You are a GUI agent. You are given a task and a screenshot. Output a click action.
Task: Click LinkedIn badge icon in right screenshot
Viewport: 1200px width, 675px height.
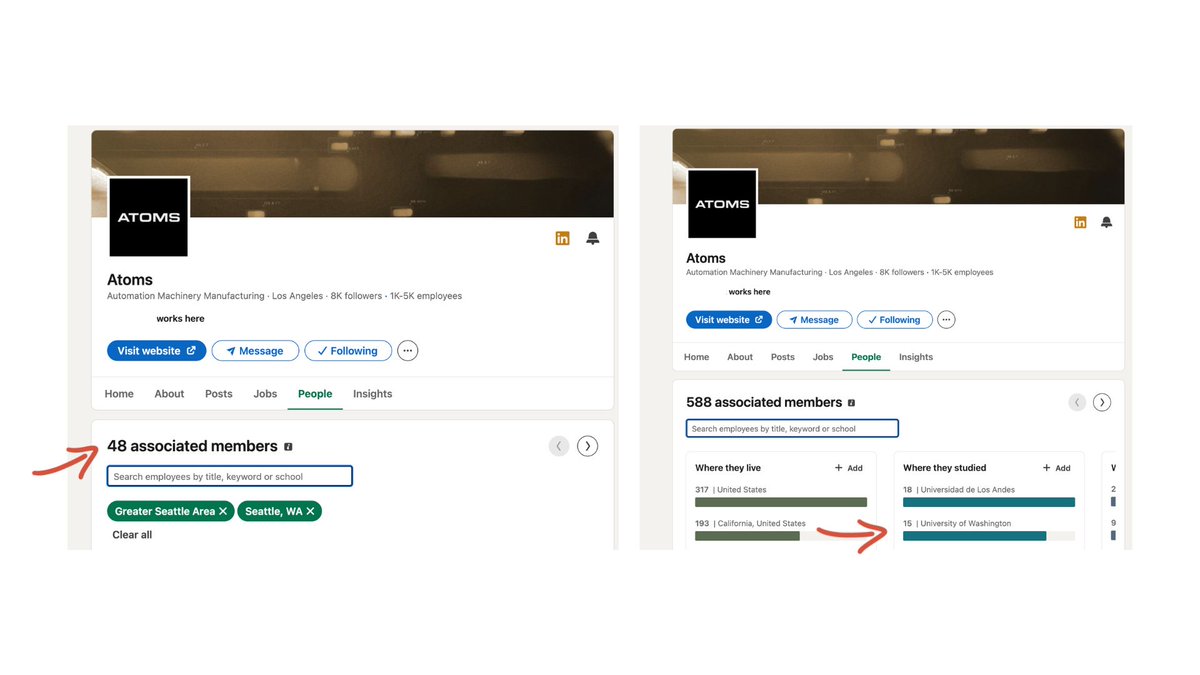(x=1080, y=222)
